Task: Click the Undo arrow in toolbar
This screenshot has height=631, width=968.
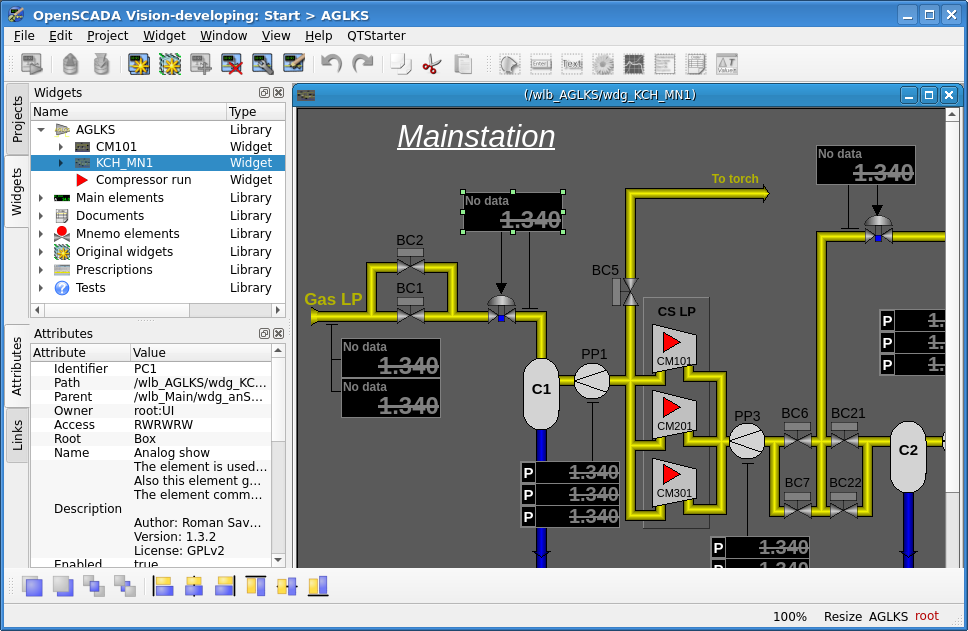Action: coord(331,65)
